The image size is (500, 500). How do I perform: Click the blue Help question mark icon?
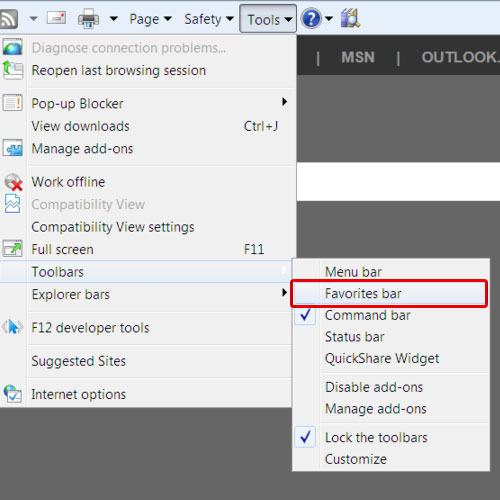coord(311,18)
